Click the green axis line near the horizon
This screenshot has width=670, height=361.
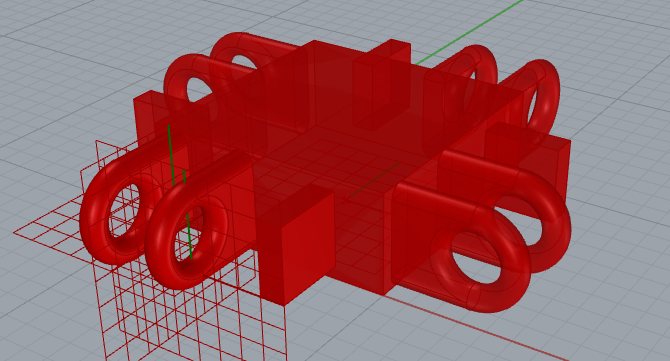[469, 32]
